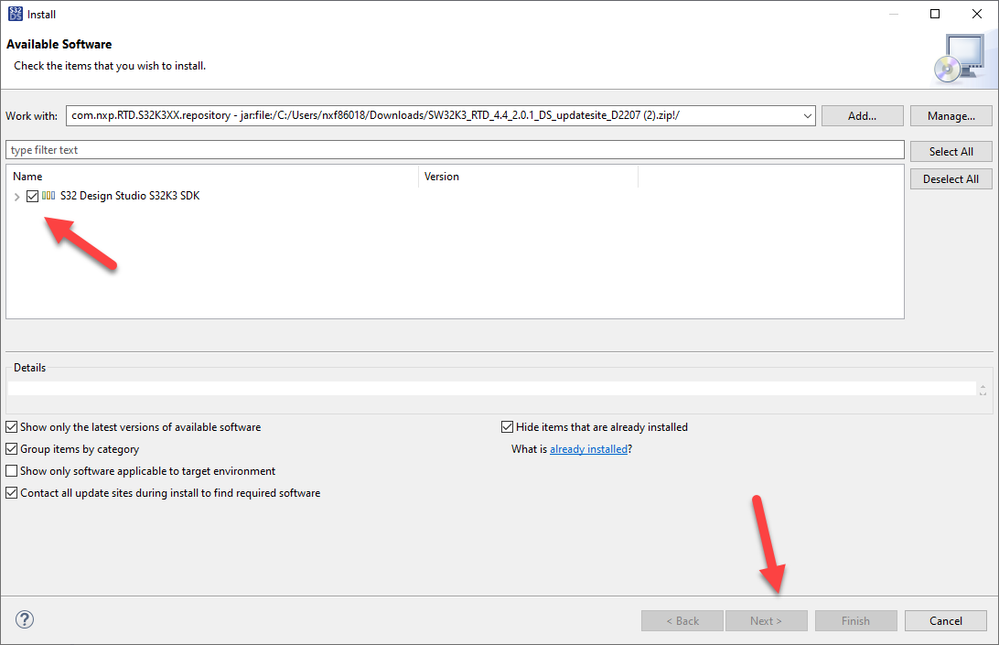Open the Manage... sites button
999x645 pixels.
(951, 116)
